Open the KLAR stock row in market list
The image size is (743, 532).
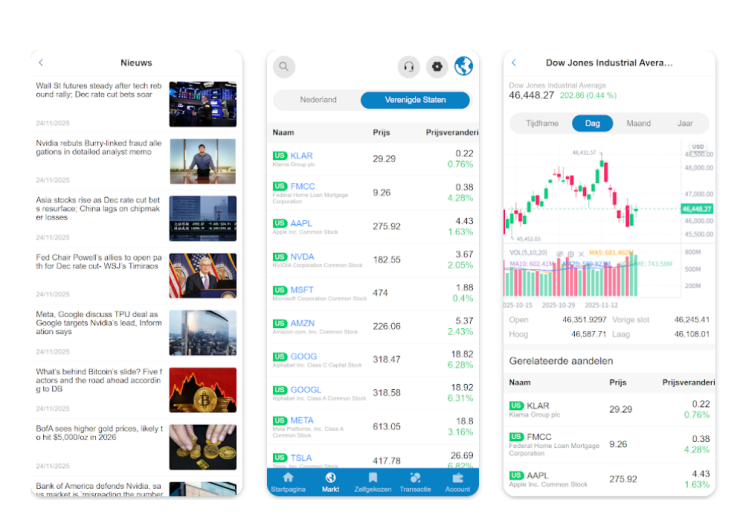click(x=373, y=159)
